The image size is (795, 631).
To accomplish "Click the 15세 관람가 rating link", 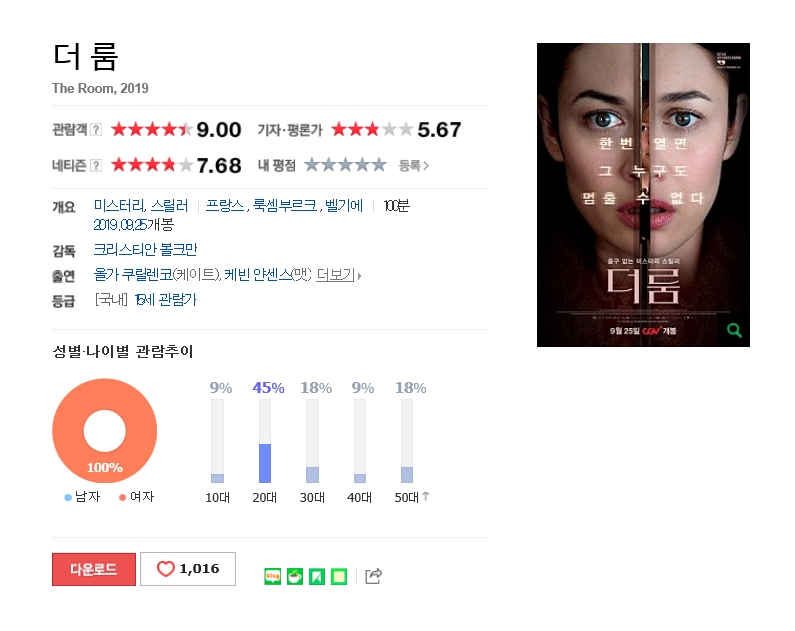I will point(166,300).
